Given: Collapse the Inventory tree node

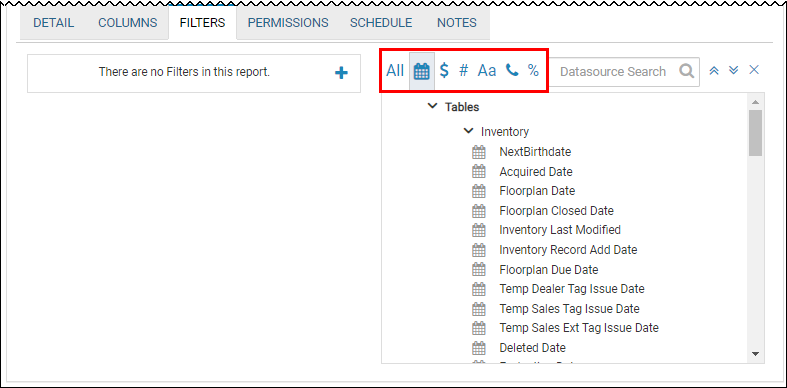Looking at the screenshot, I should (x=468, y=131).
